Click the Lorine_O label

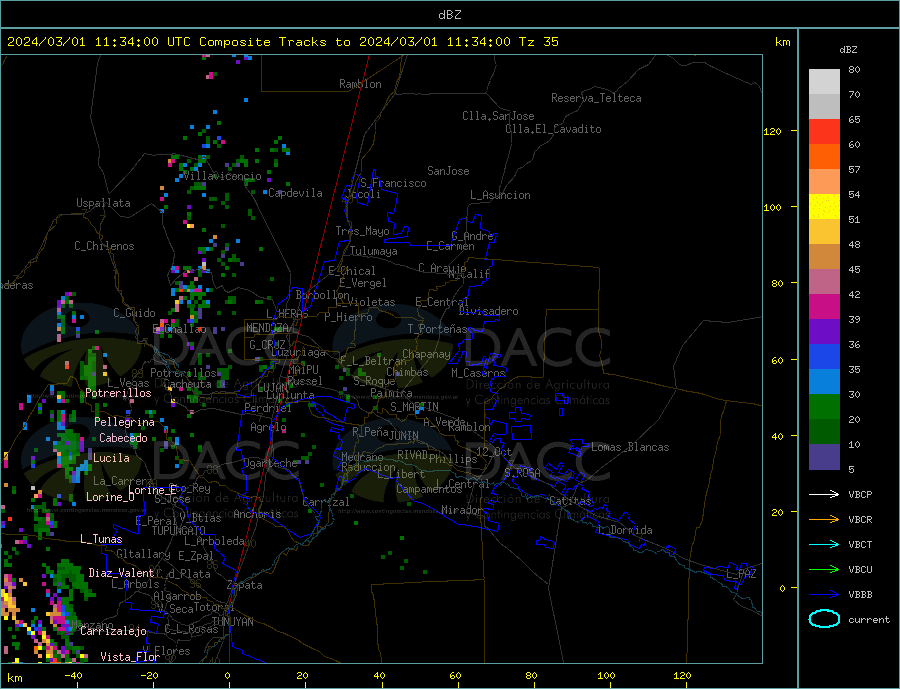point(110,497)
